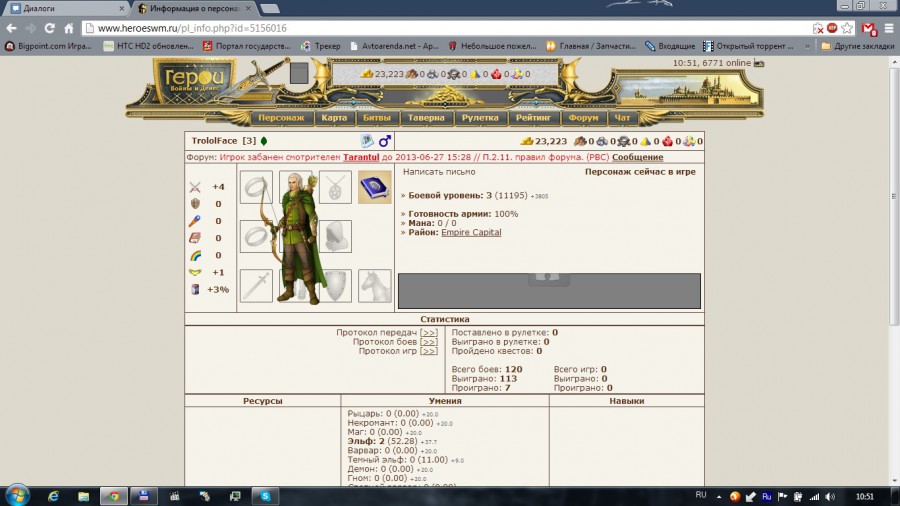
Task: Open Skype from taskbar
Action: (265, 496)
